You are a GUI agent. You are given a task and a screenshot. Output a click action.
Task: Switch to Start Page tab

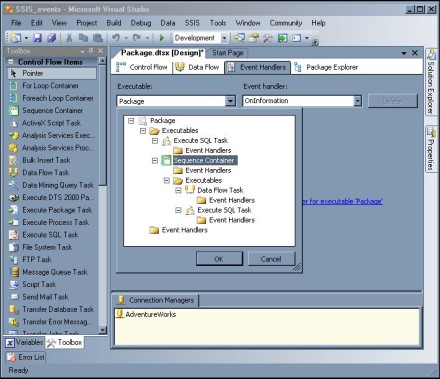click(x=228, y=53)
